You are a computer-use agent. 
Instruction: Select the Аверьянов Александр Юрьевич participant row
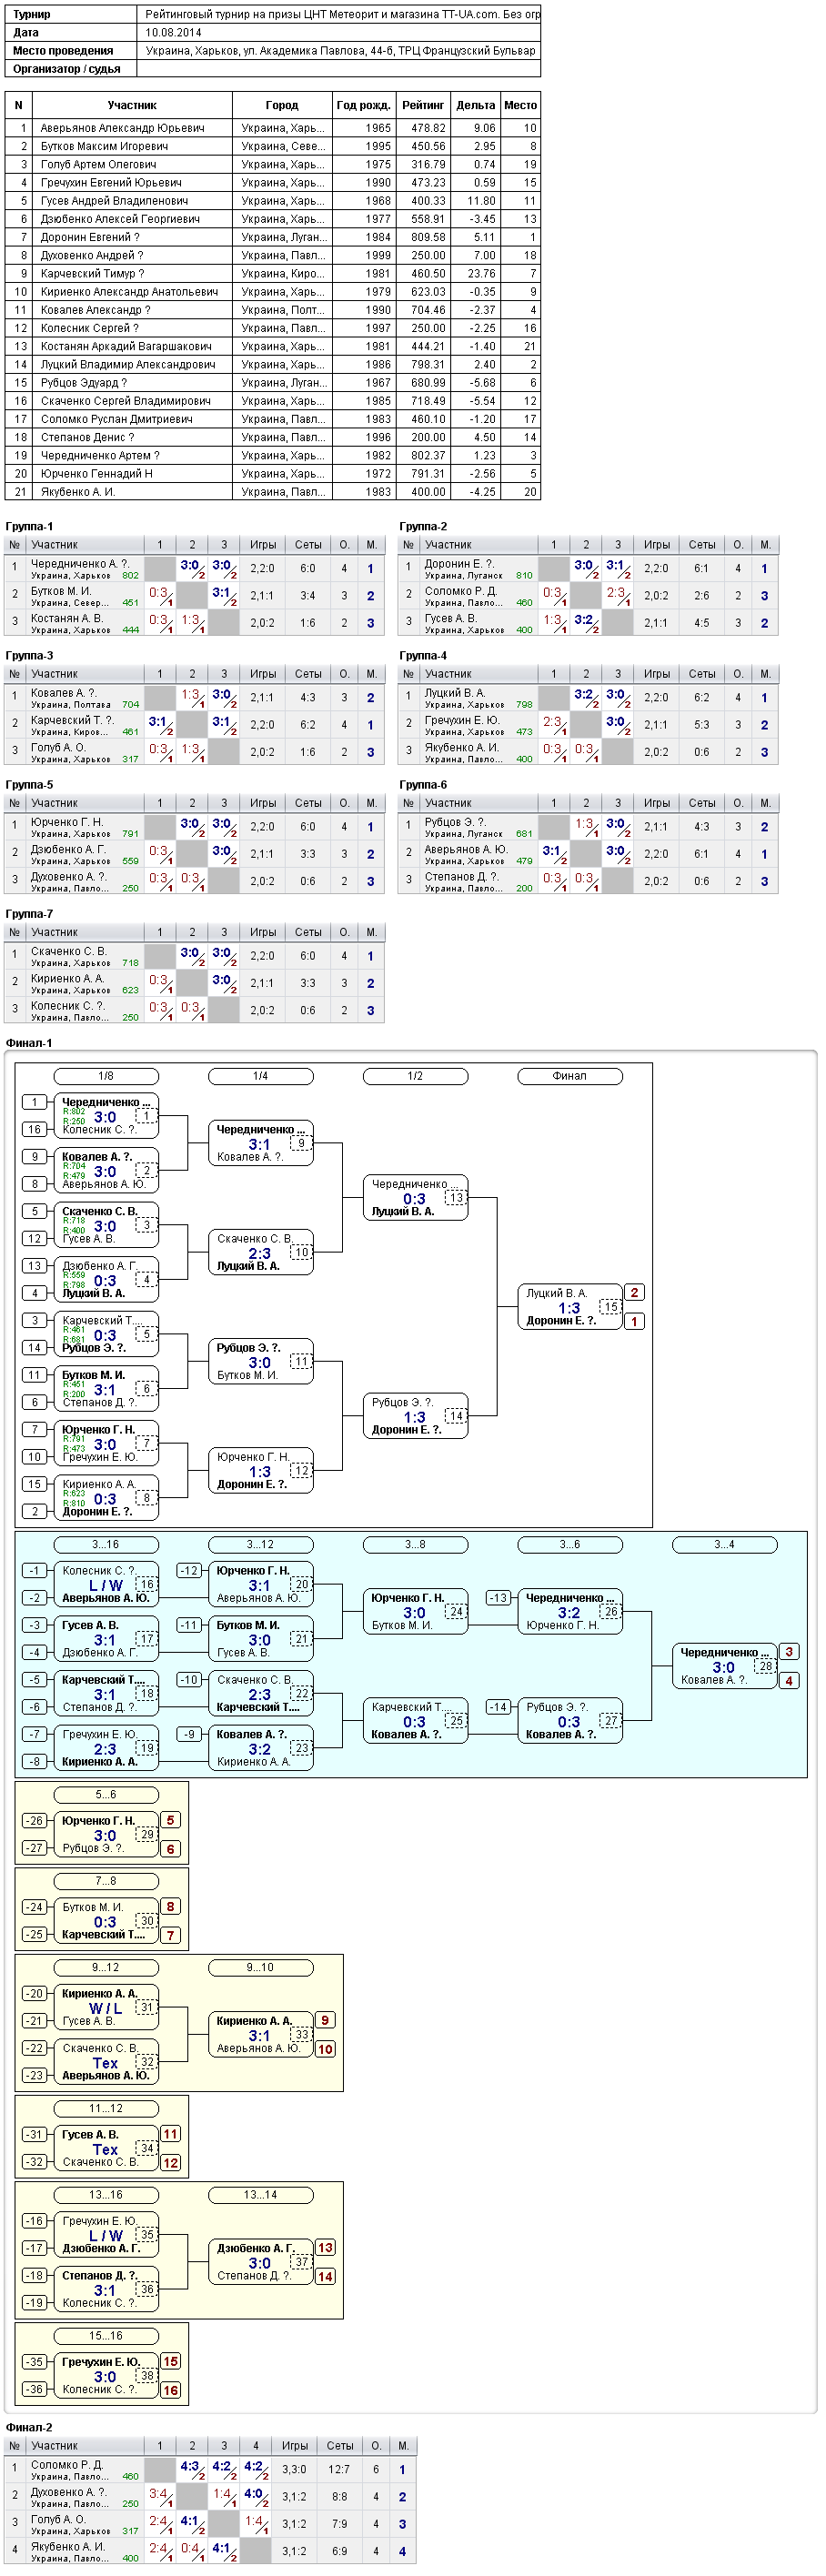[273, 128]
